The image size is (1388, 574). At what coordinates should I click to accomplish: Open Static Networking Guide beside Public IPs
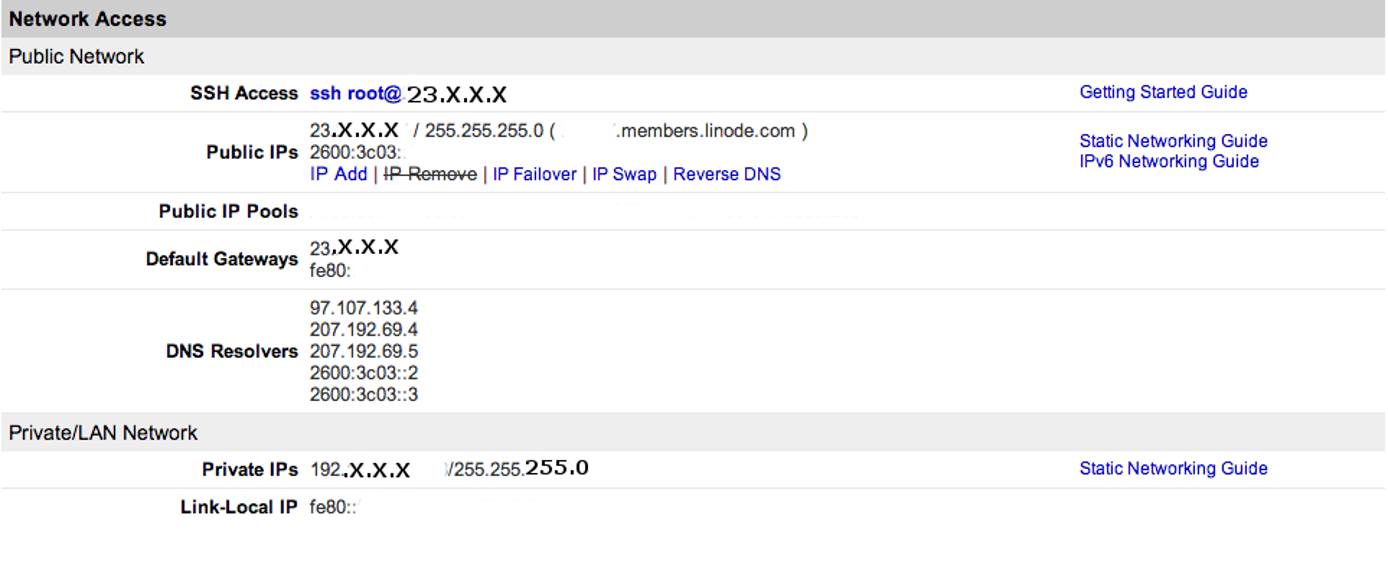click(1173, 141)
